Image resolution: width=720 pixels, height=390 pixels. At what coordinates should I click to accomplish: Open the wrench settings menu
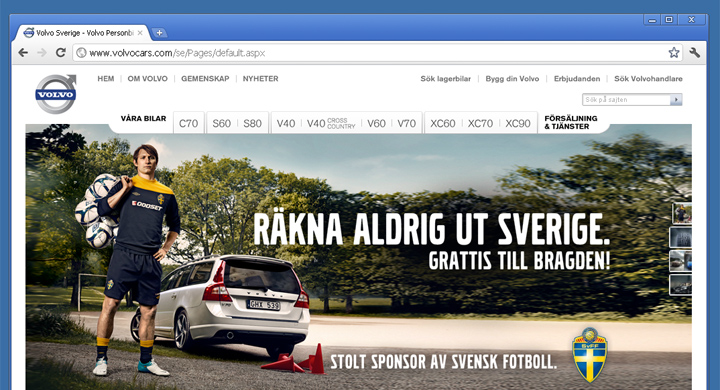[695, 52]
